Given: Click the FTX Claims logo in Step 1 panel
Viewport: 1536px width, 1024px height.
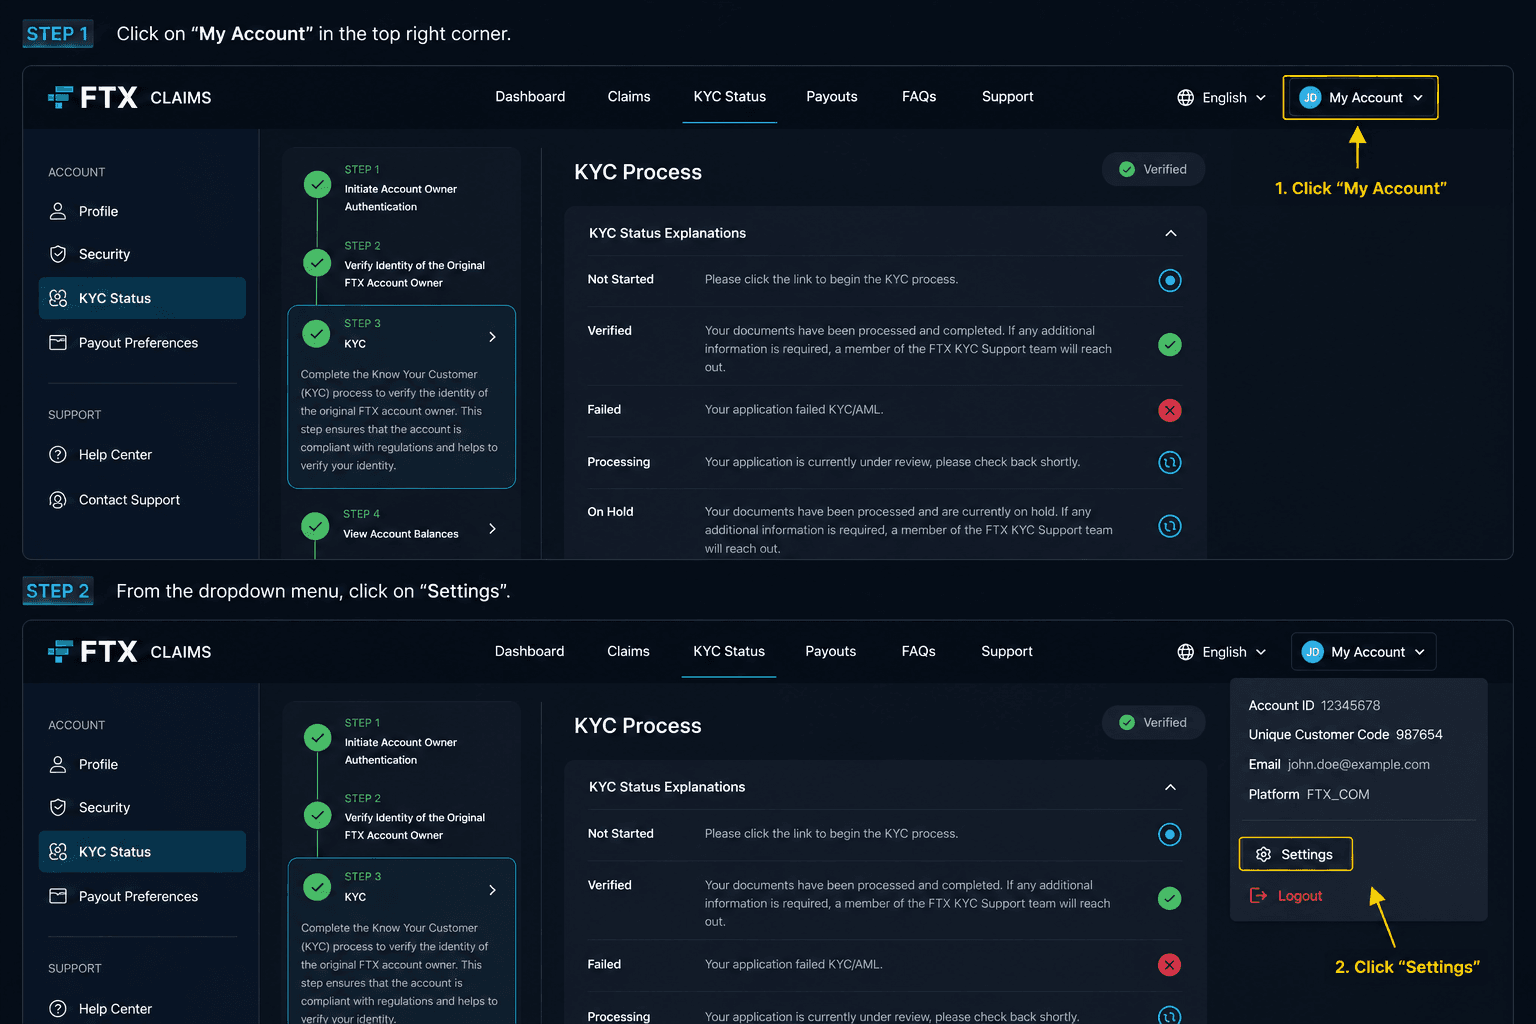Looking at the screenshot, I should click(x=129, y=97).
